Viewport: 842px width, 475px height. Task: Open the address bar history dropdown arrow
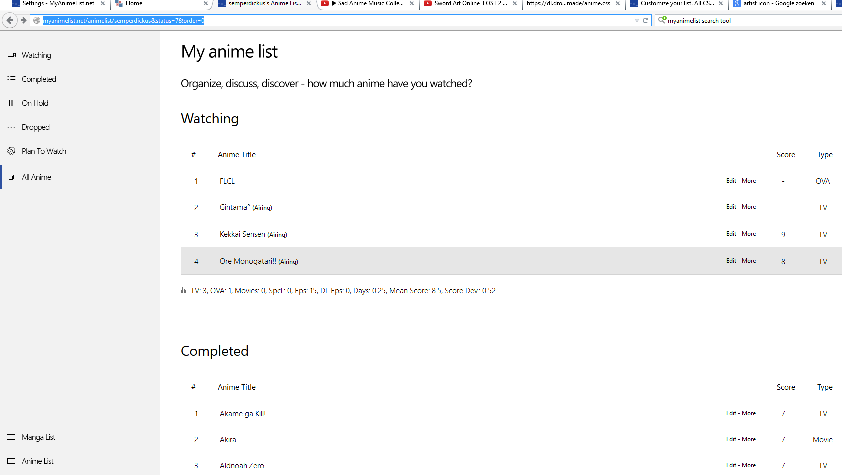click(x=637, y=20)
